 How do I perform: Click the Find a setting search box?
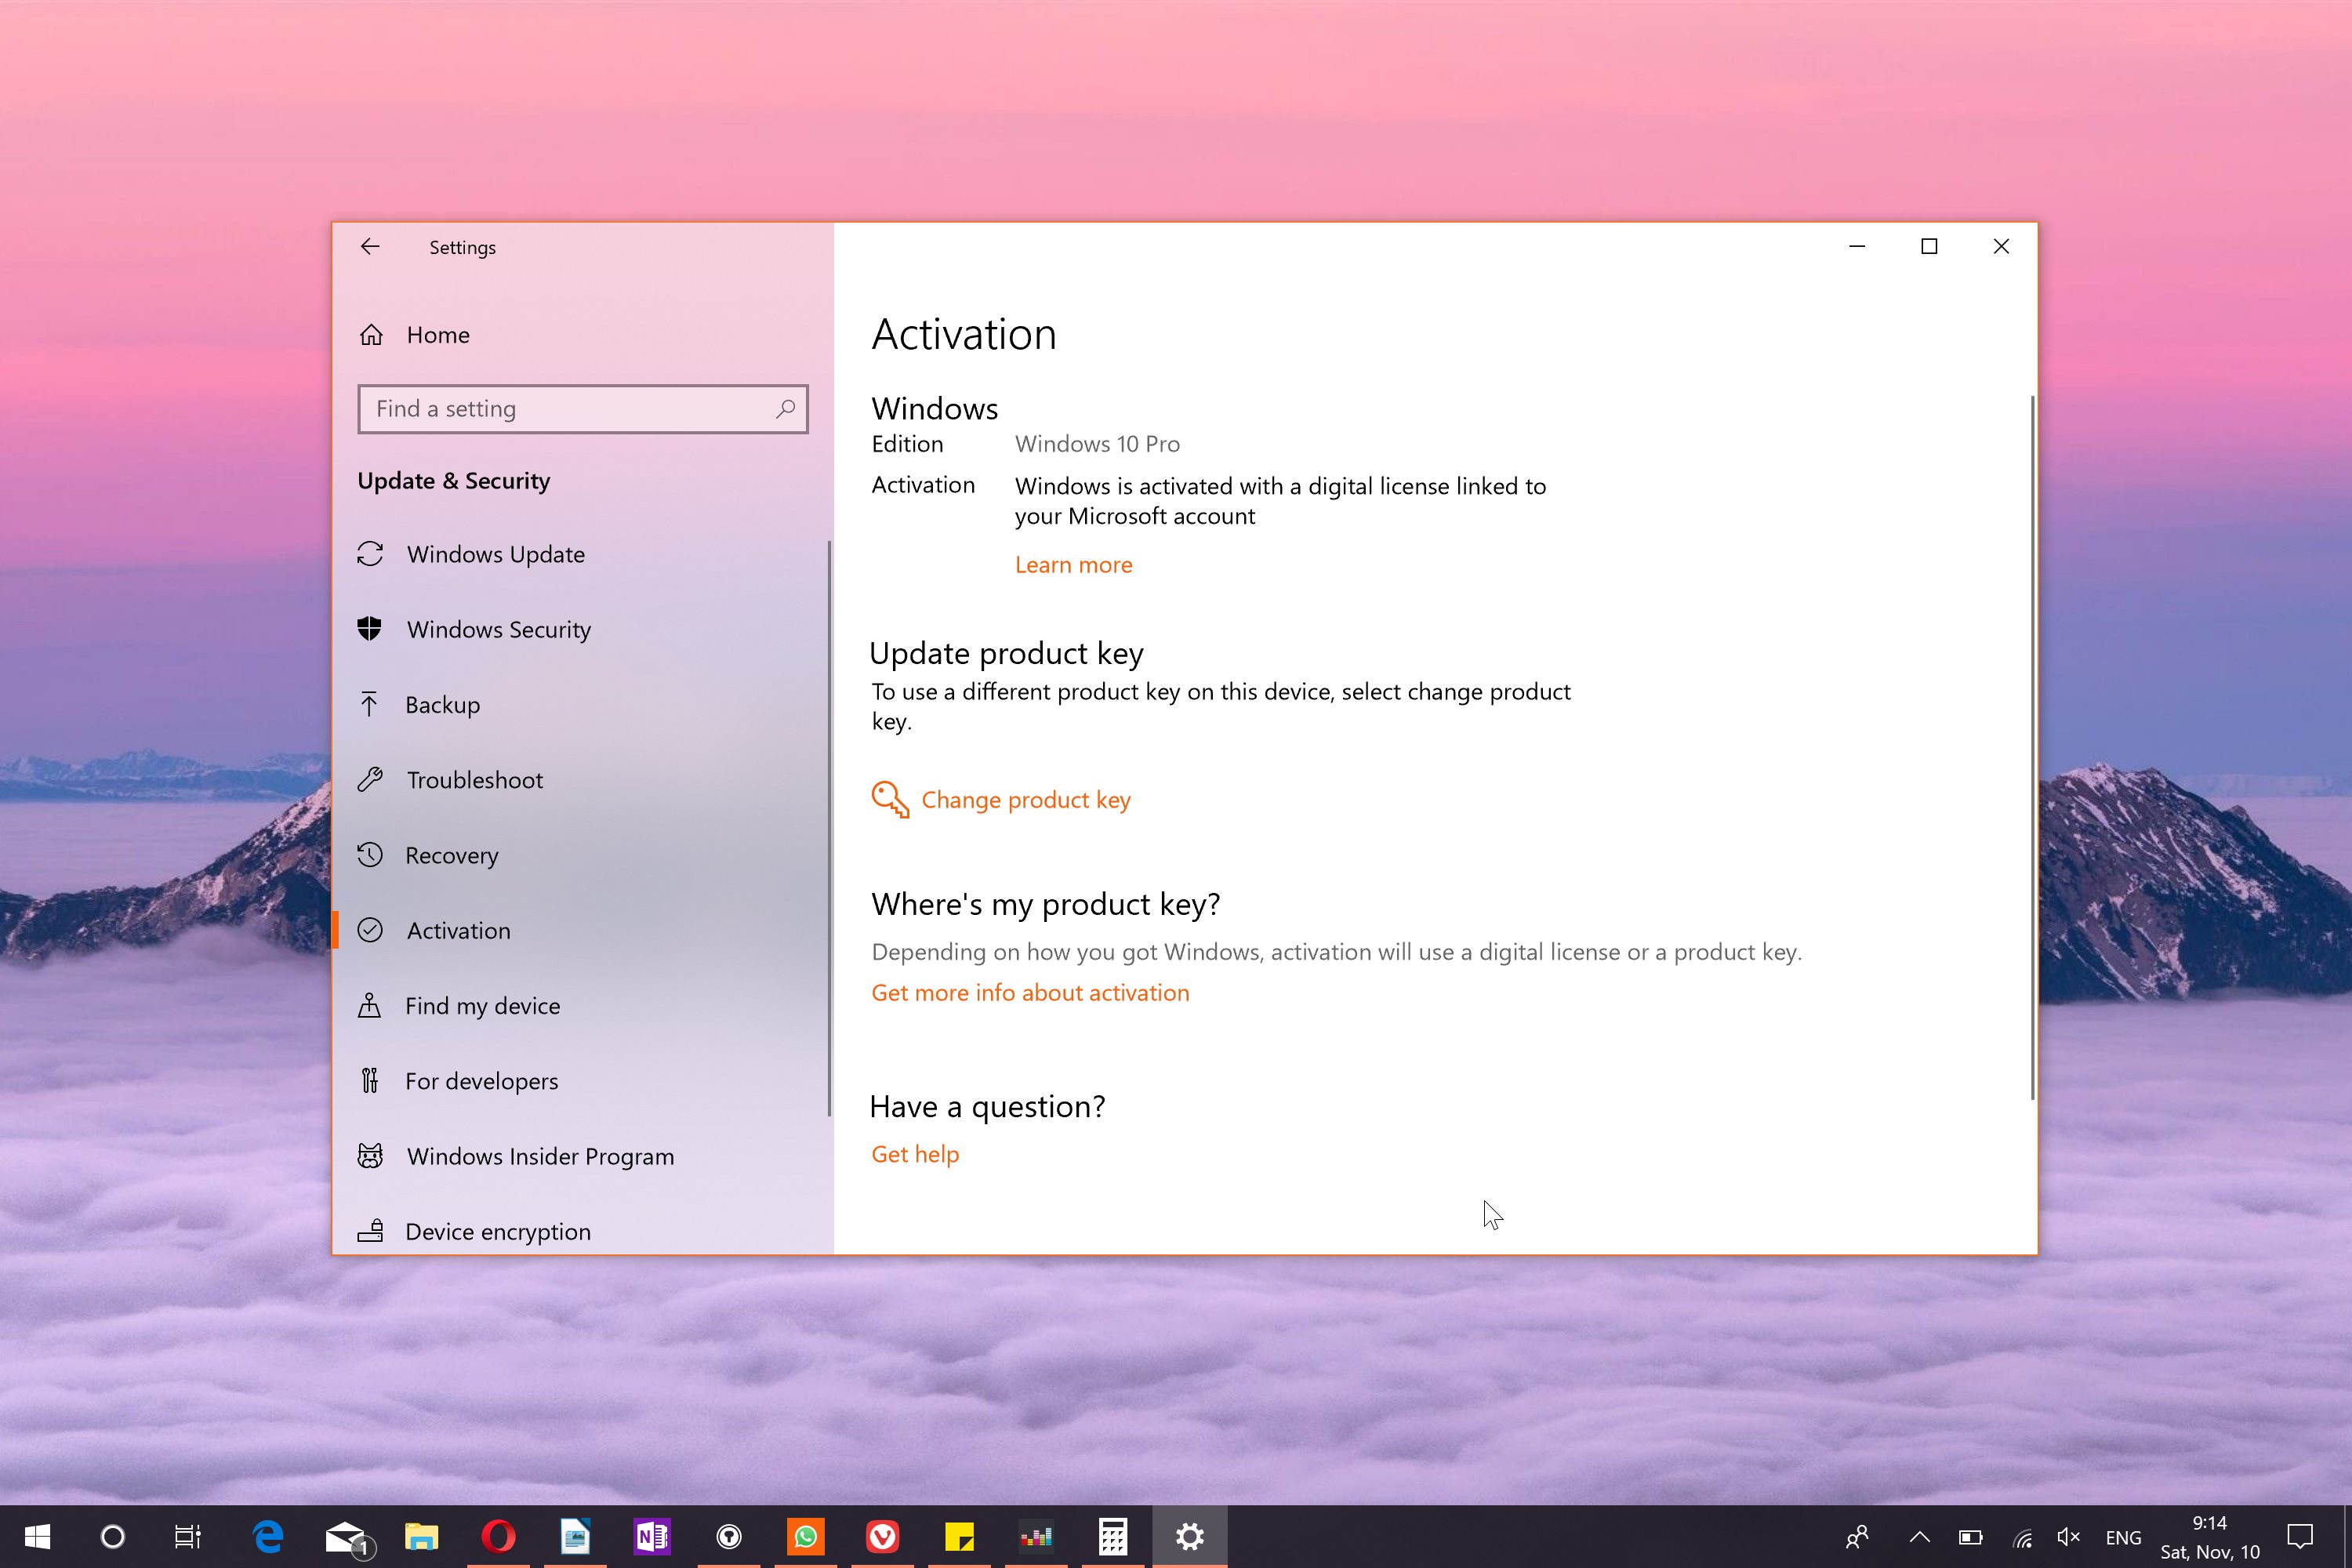tap(583, 409)
